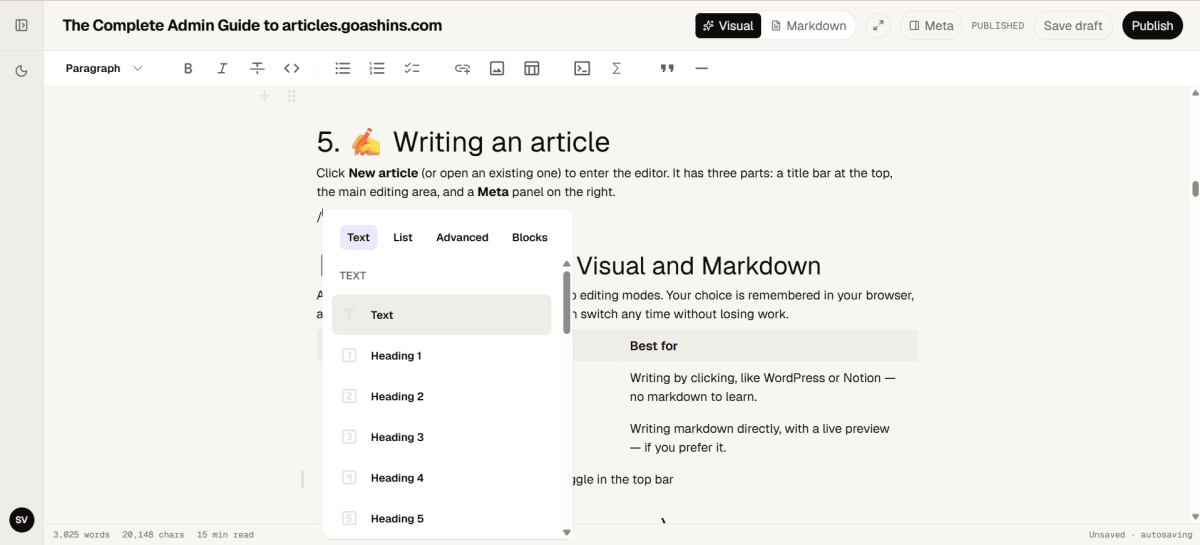
Task: Apply bold formatting
Action: point(188,68)
